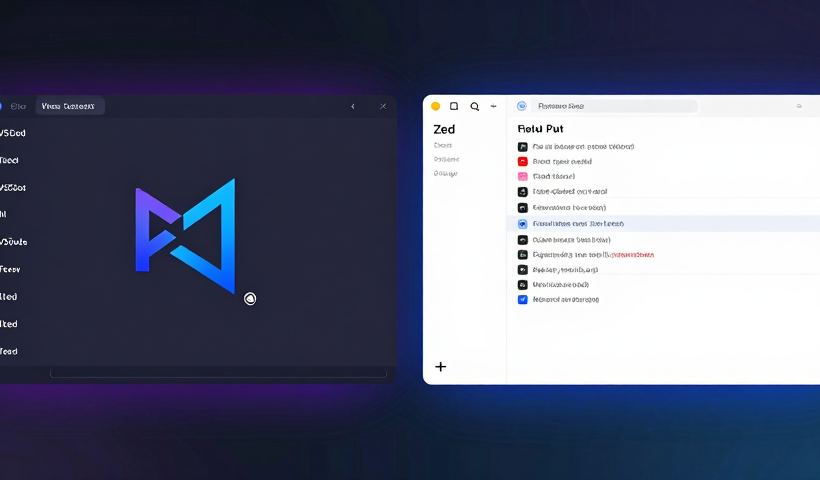Click the 'Relu Put' list heading
This screenshot has width=820, height=480.
(x=540, y=129)
